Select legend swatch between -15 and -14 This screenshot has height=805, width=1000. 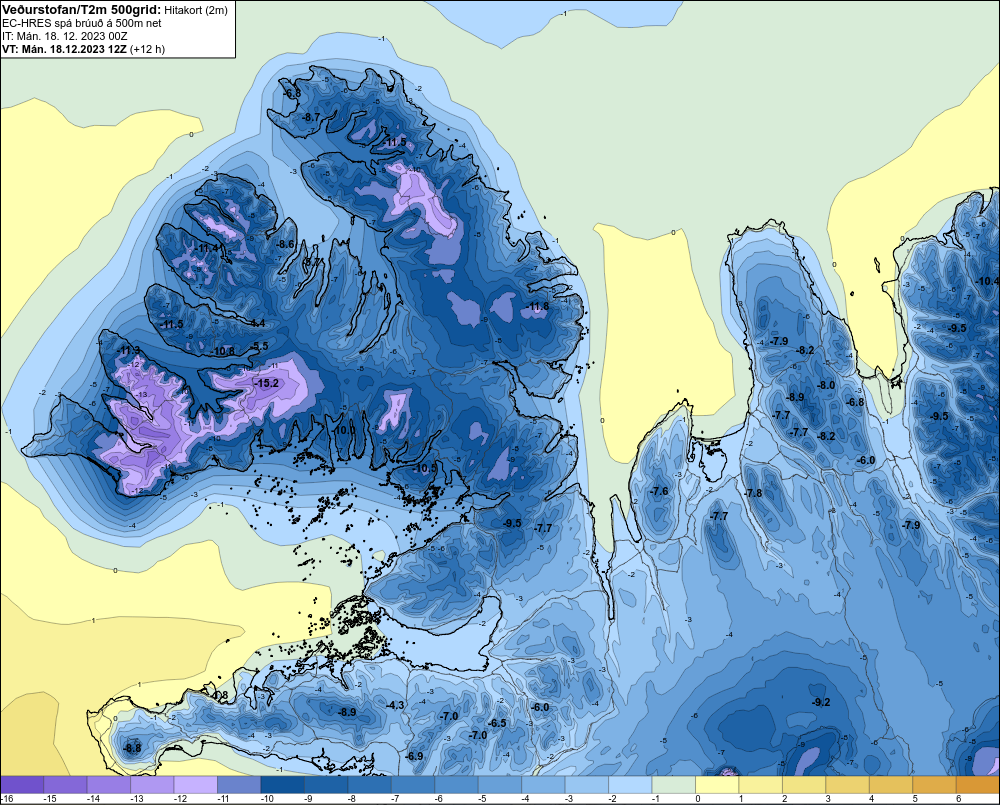coord(65,785)
